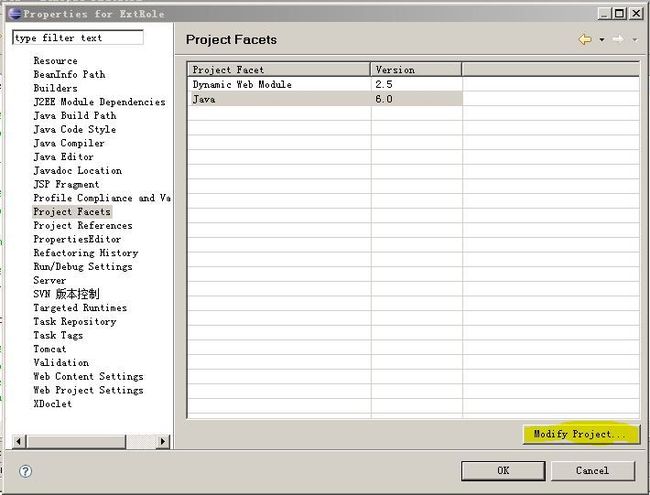Open the Forward history dropdown arrow
This screenshot has height=495, width=650.
(x=635, y=40)
